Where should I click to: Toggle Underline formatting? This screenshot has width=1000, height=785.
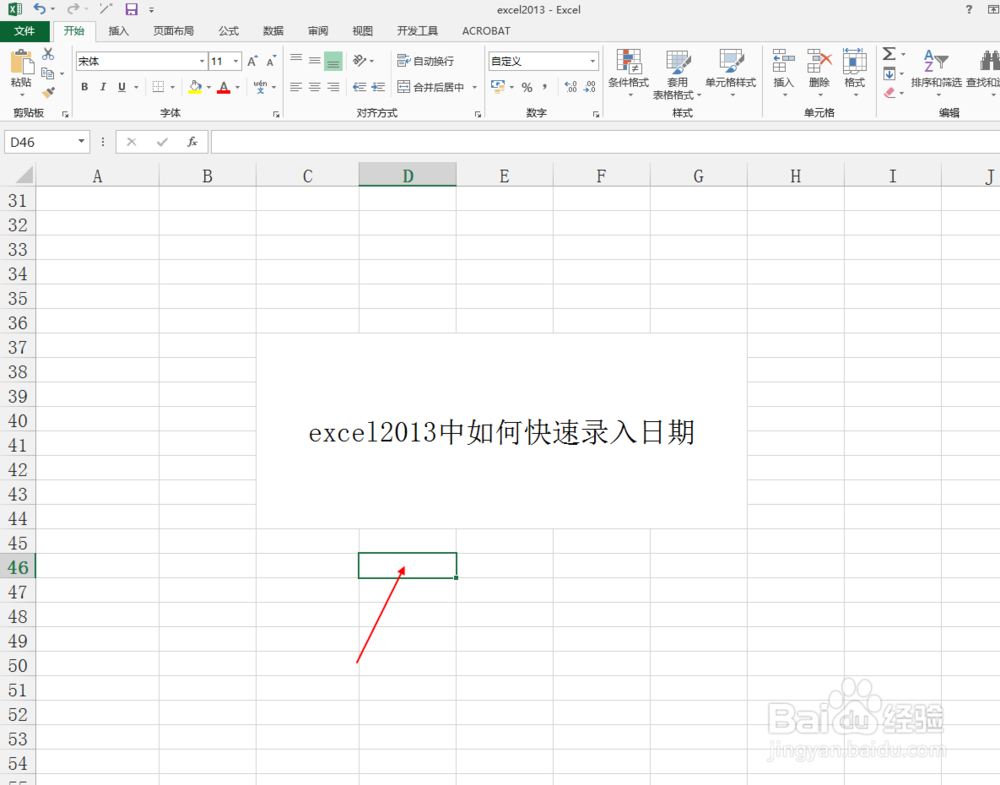(x=122, y=87)
